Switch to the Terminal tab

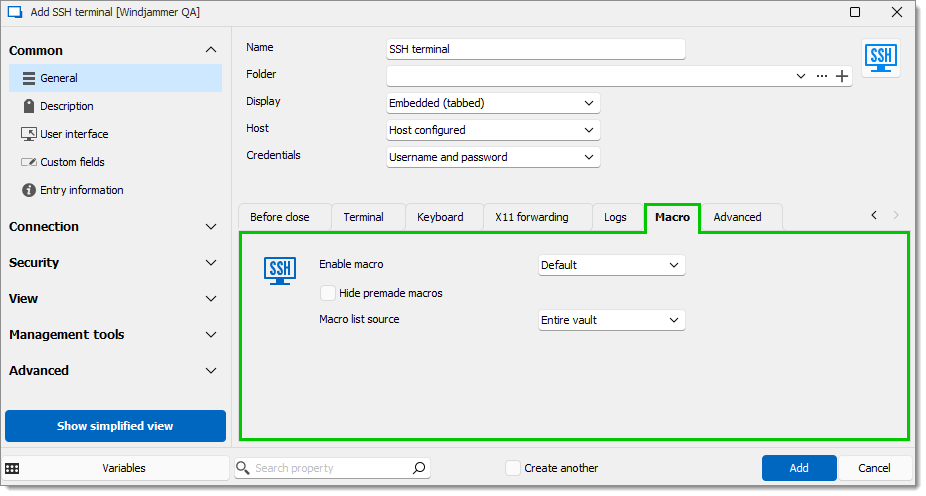click(369, 217)
